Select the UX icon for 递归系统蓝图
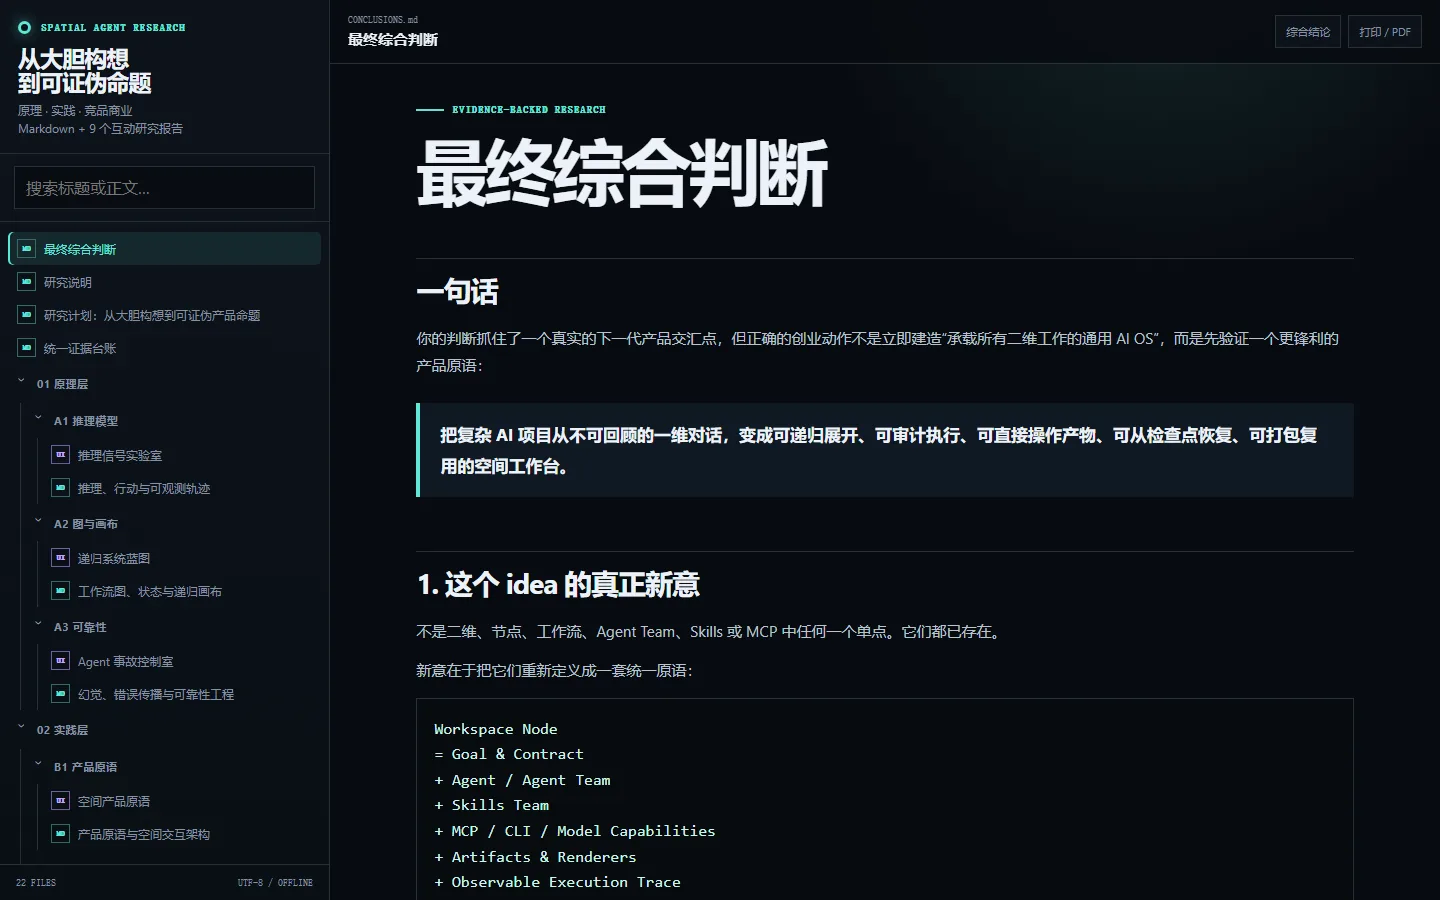1440x900 pixels. point(61,558)
